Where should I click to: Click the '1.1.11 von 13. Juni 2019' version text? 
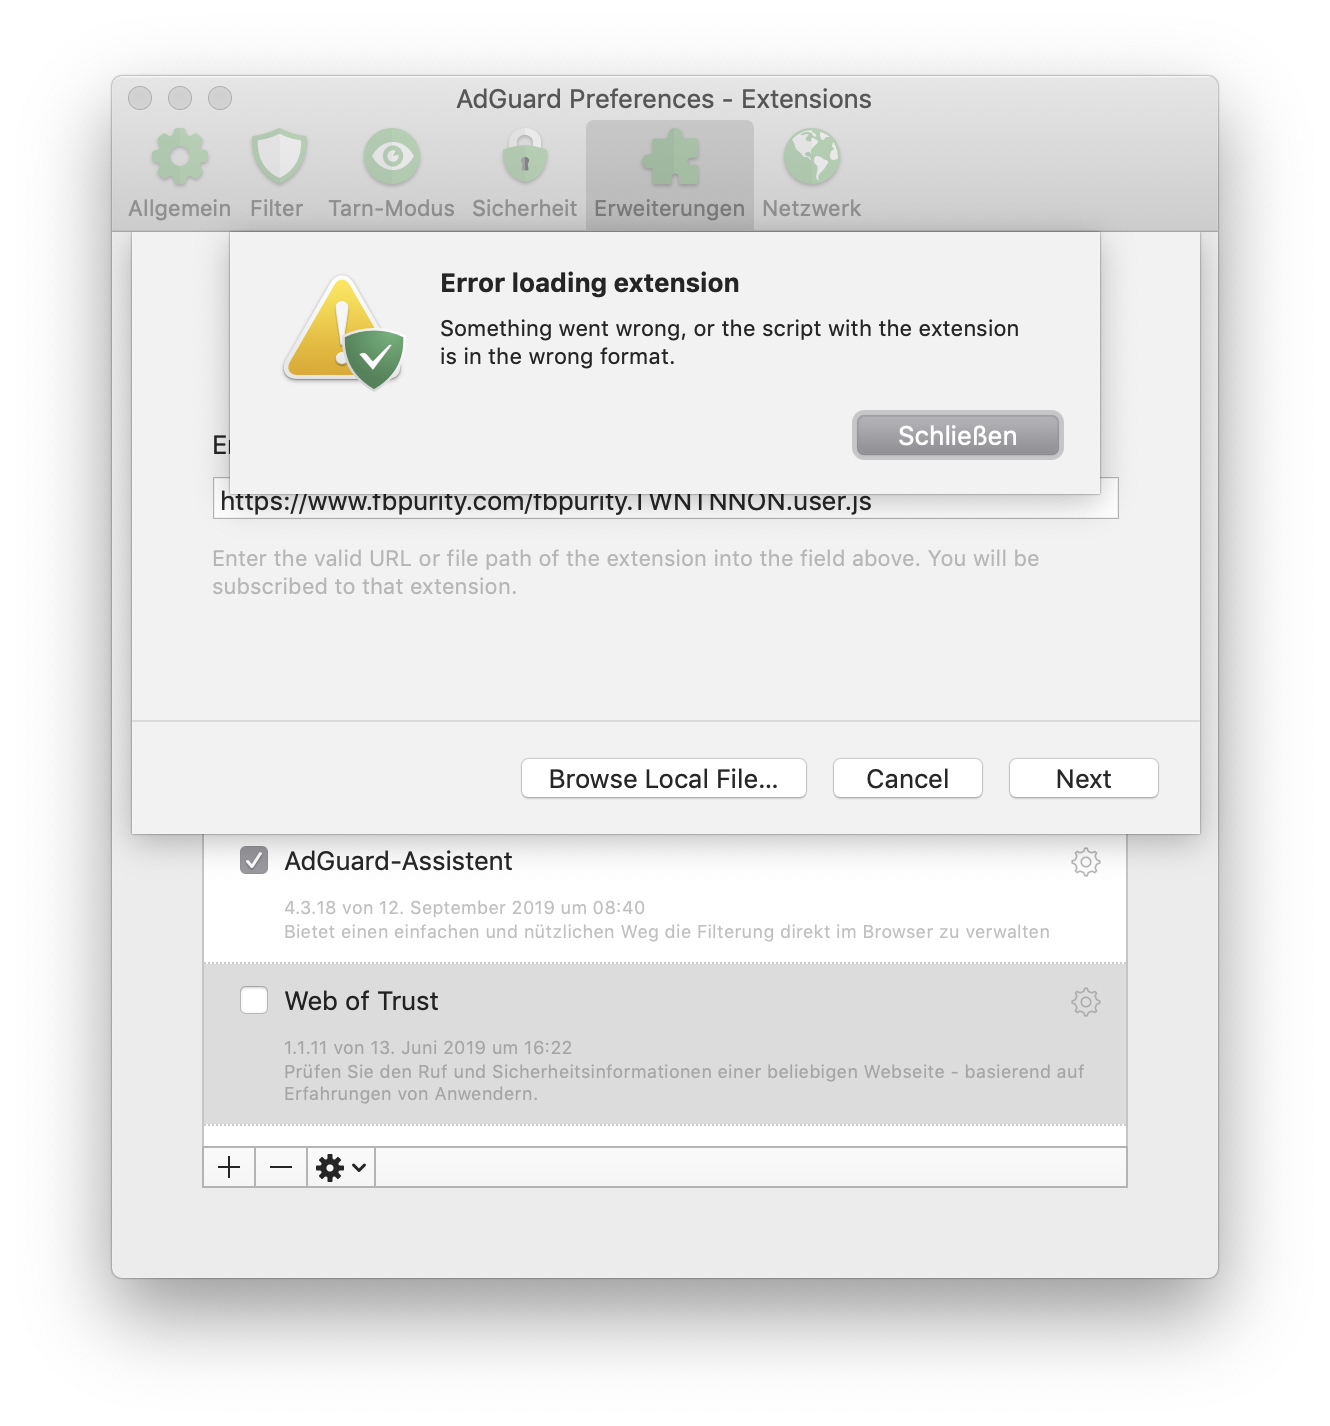(x=428, y=1048)
